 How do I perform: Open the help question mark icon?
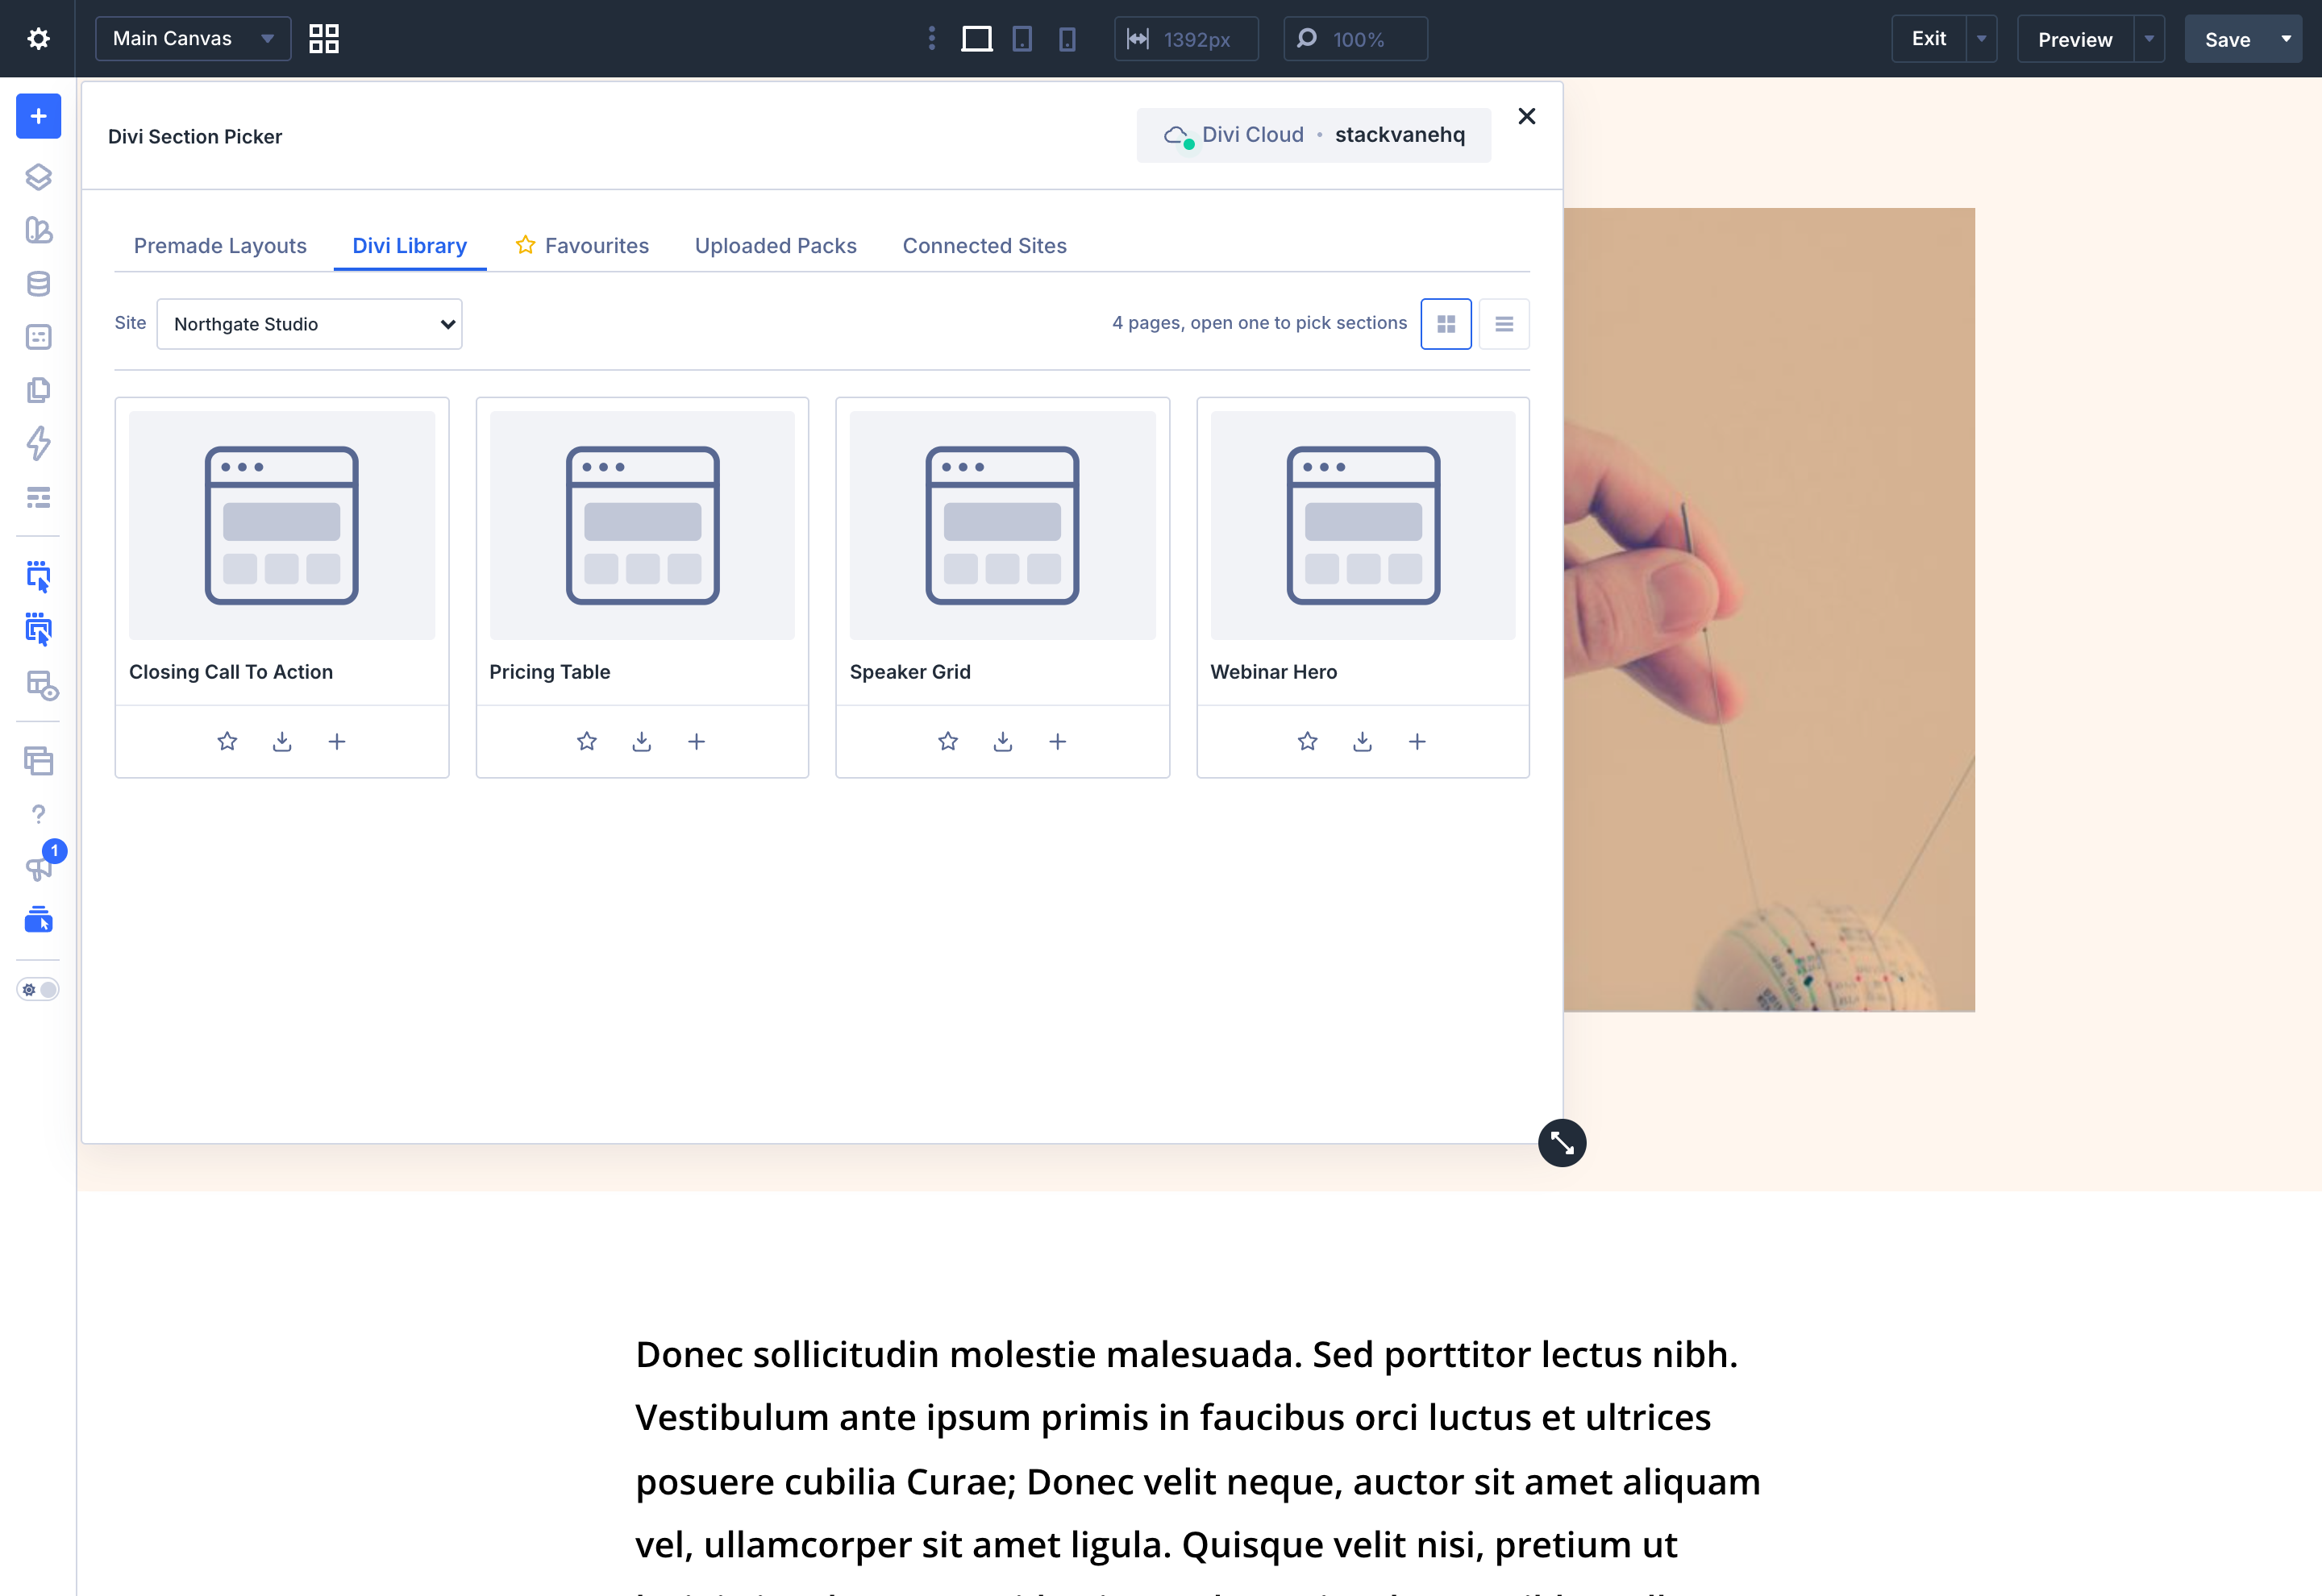coord(38,814)
